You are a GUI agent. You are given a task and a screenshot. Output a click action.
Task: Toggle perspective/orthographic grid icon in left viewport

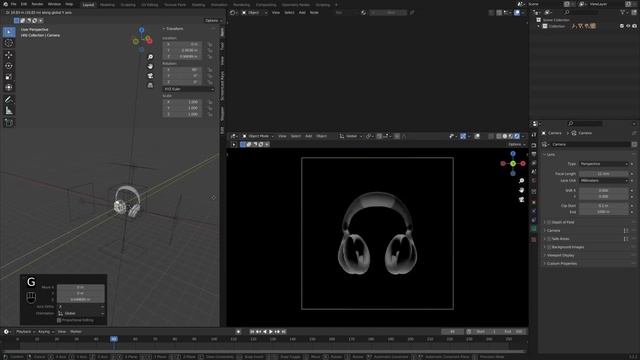(150, 85)
